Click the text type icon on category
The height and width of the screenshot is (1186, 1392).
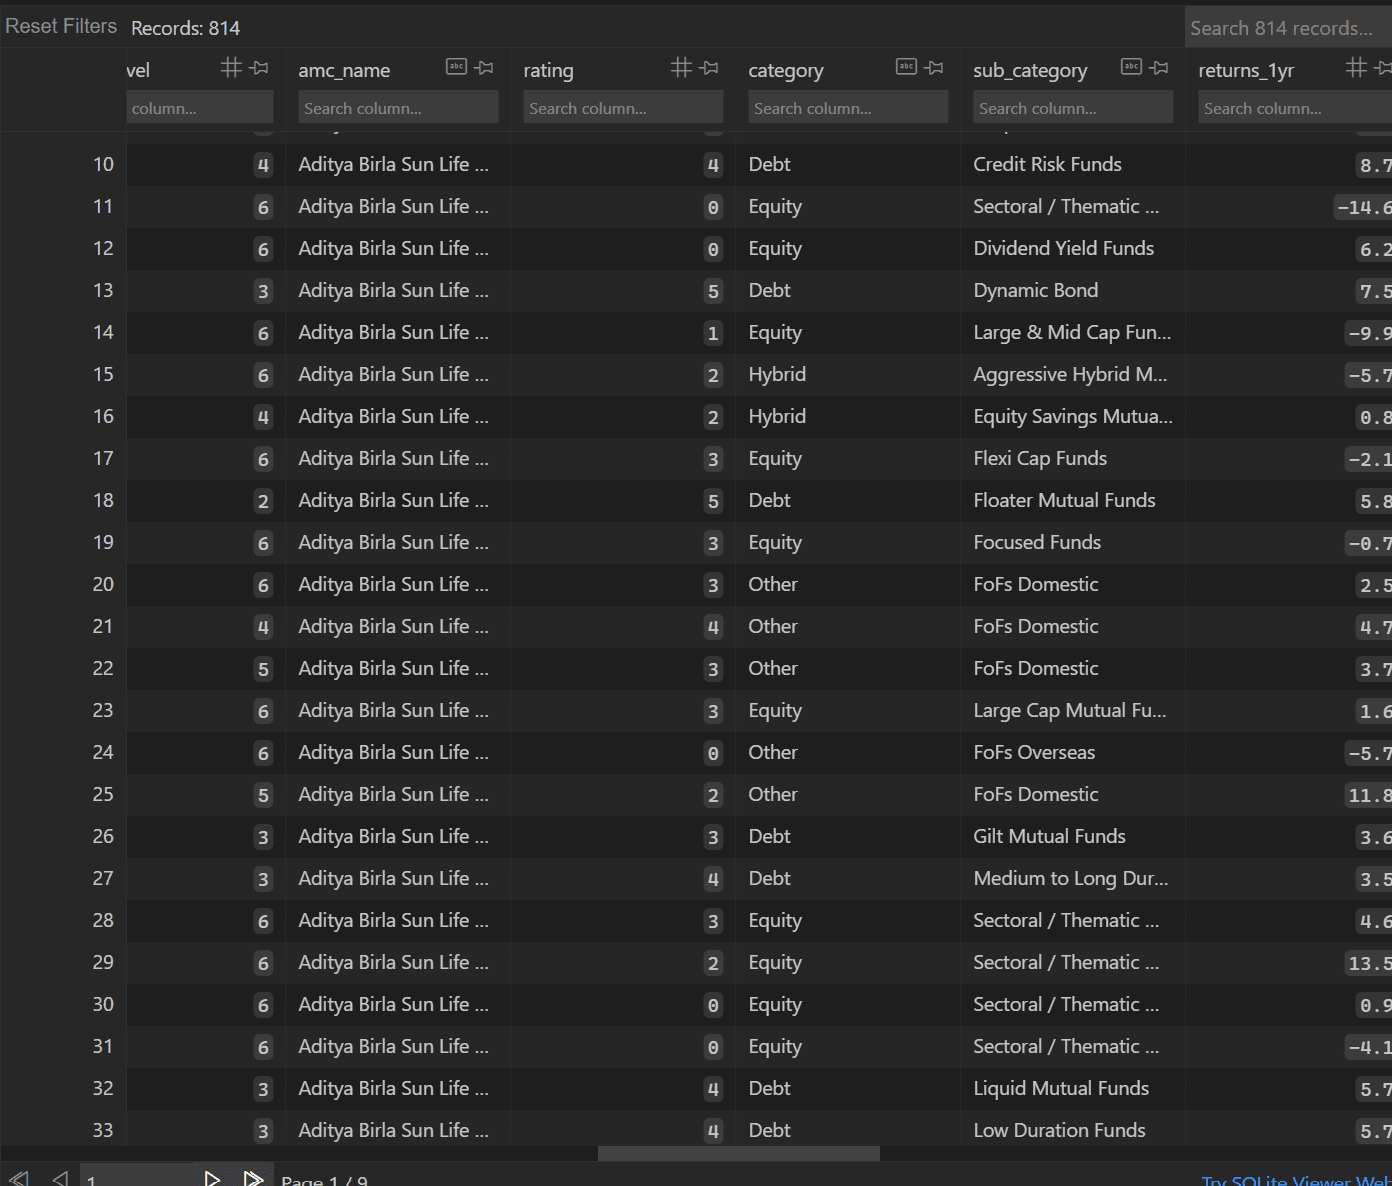[x=906, y=67]
